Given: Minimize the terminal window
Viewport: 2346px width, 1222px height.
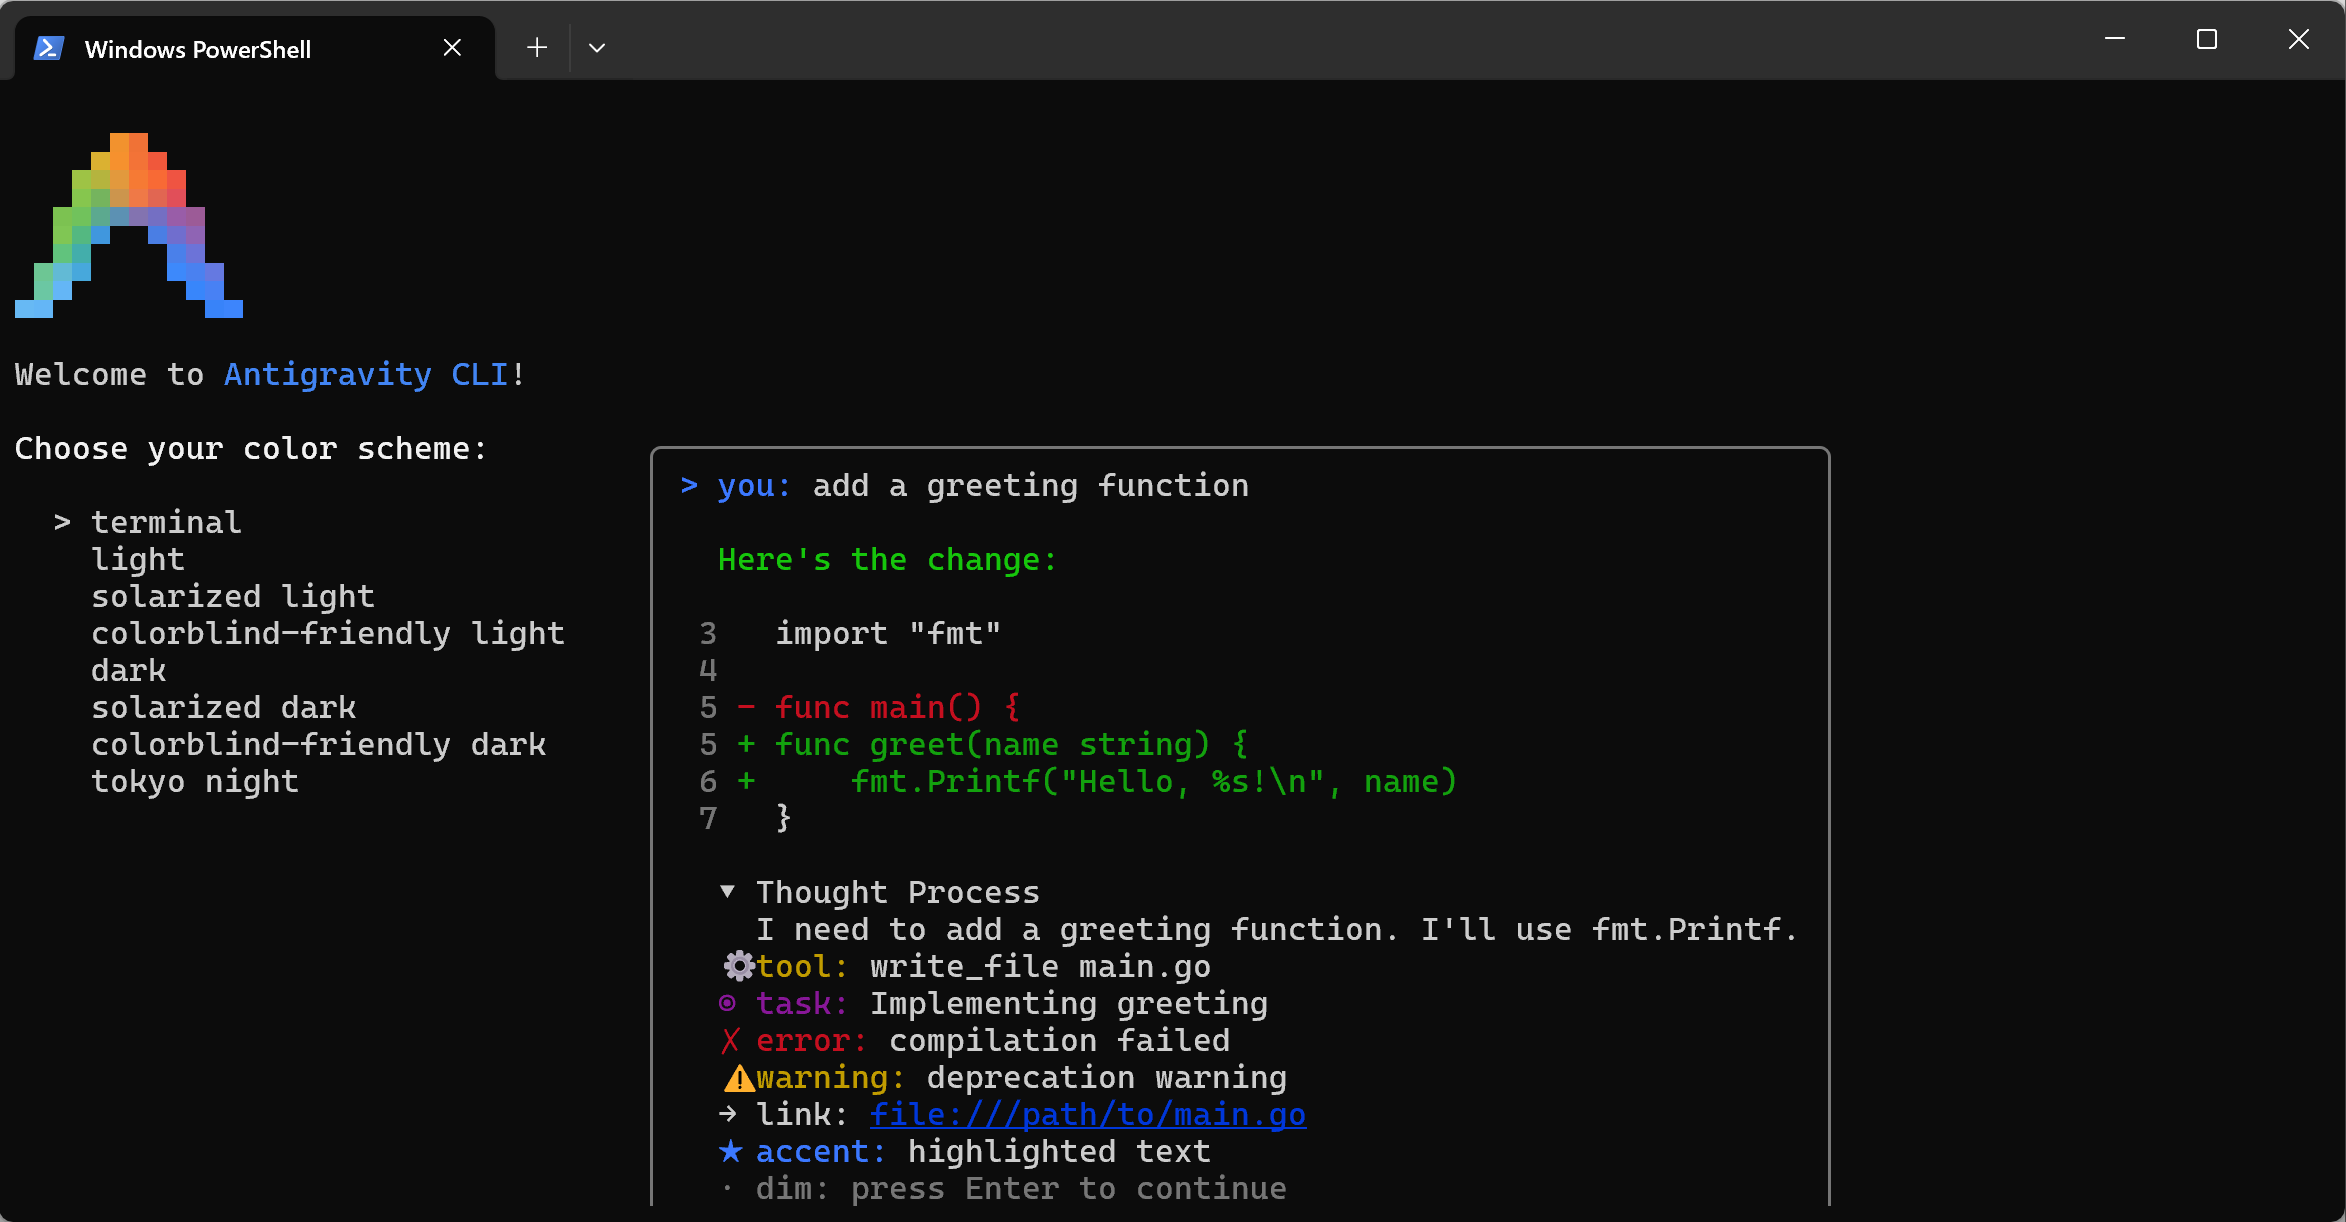Looking at the screenshot, I should (2115, 39).
